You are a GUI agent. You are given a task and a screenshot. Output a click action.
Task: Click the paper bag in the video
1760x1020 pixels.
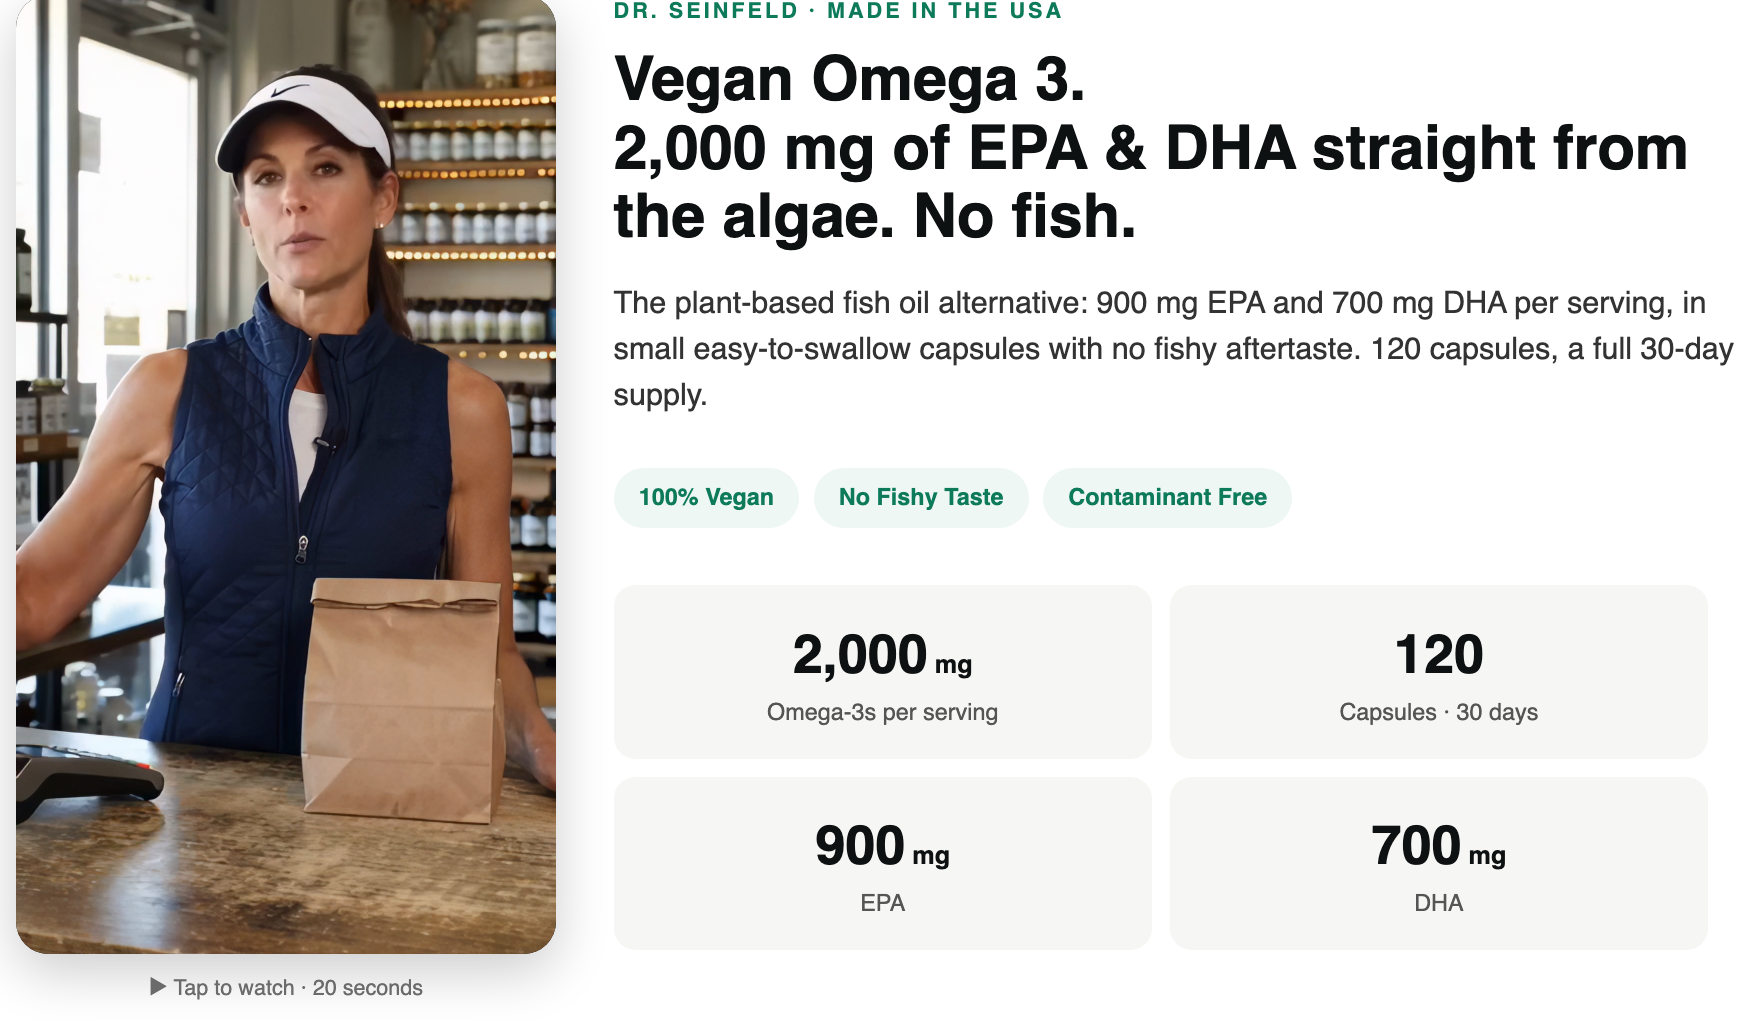(403, 700)
